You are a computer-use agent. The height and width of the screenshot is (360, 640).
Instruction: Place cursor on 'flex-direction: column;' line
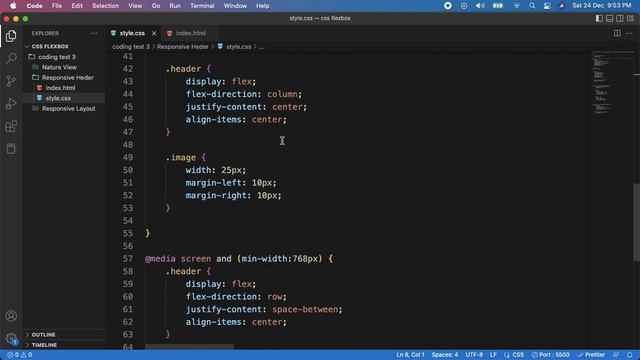click(244, 94)
